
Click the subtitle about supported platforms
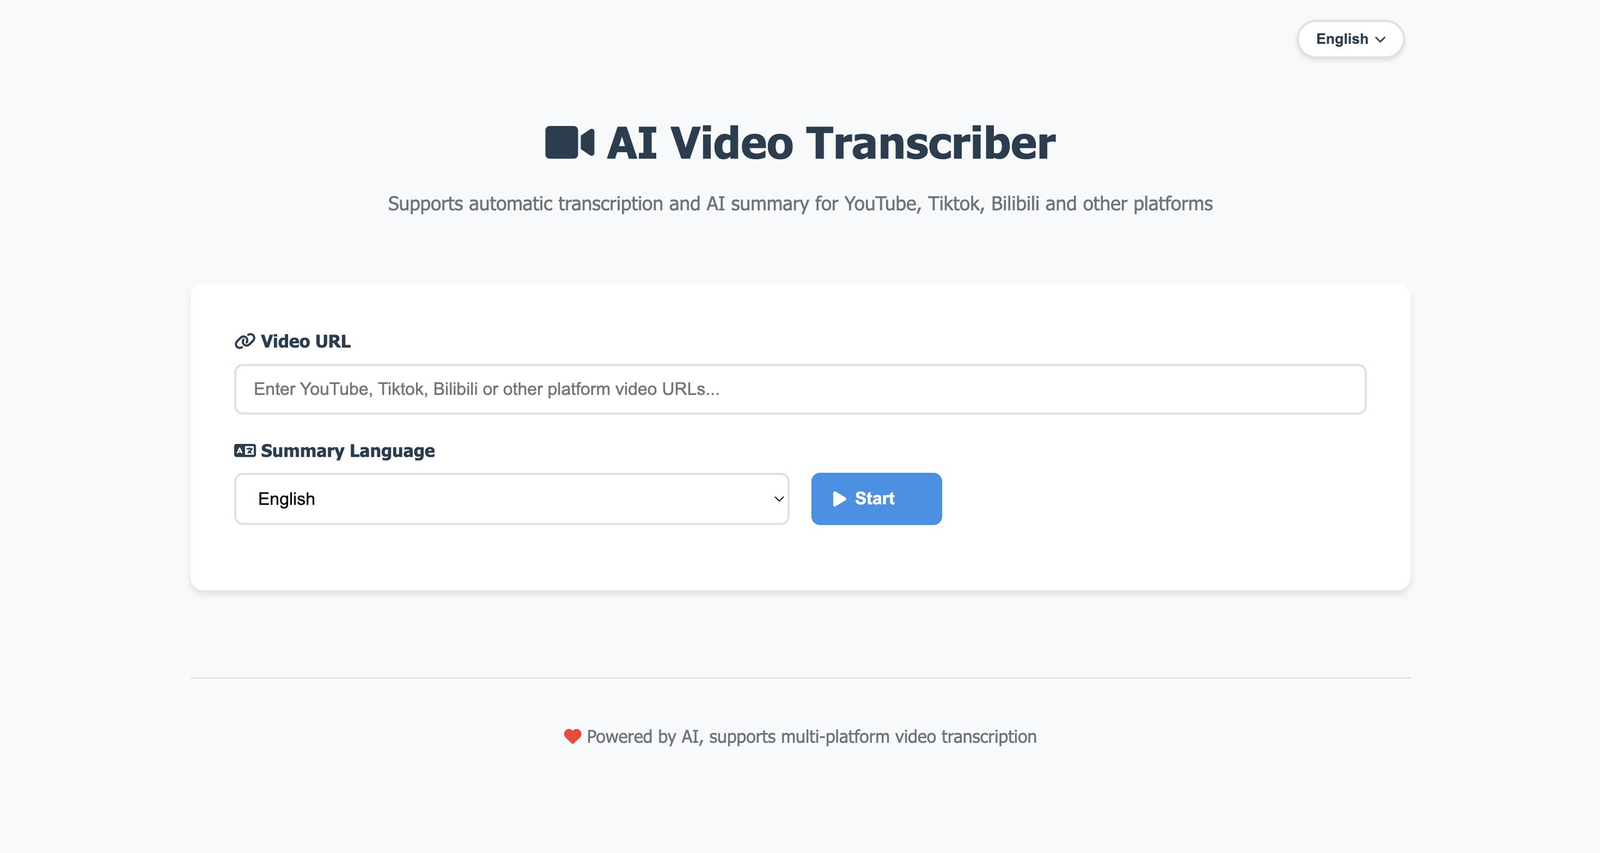click(x=800, y=204)
